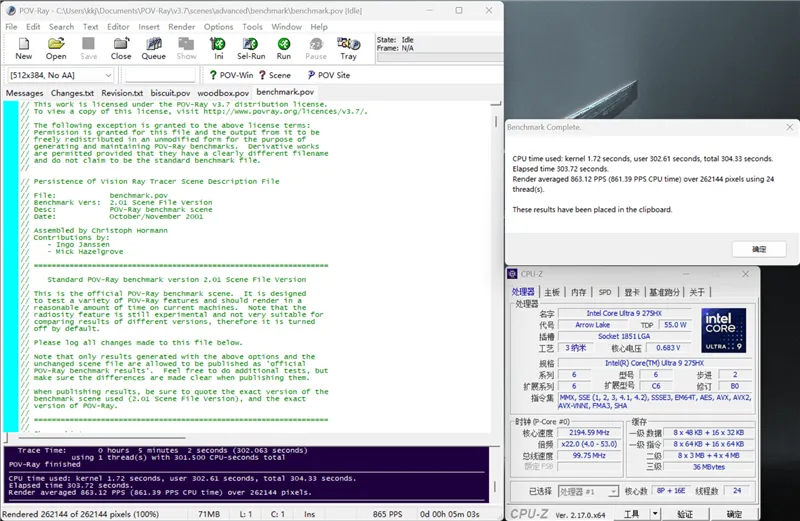Click 确定 in the Benchmark Complete dialog
800x521 pixels.
(759, 248)
